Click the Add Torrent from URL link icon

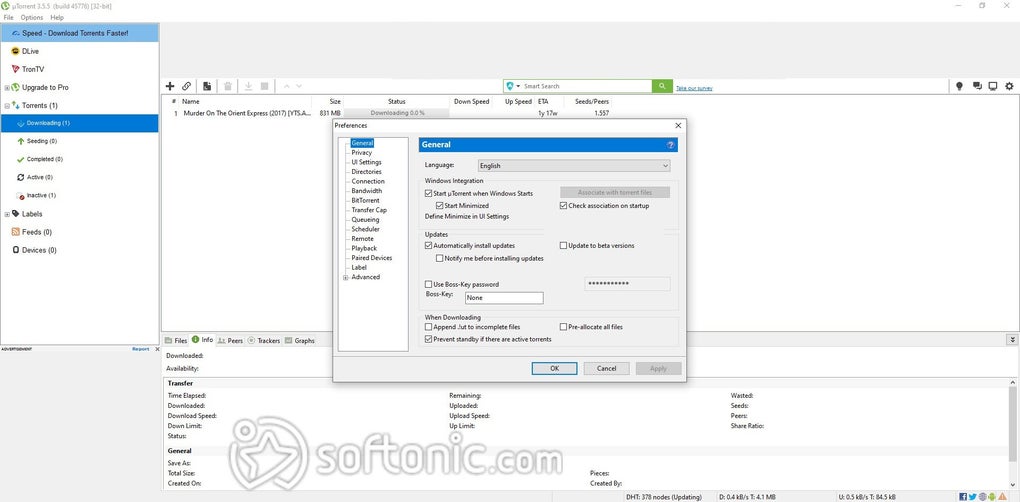(x=187, y=86)
